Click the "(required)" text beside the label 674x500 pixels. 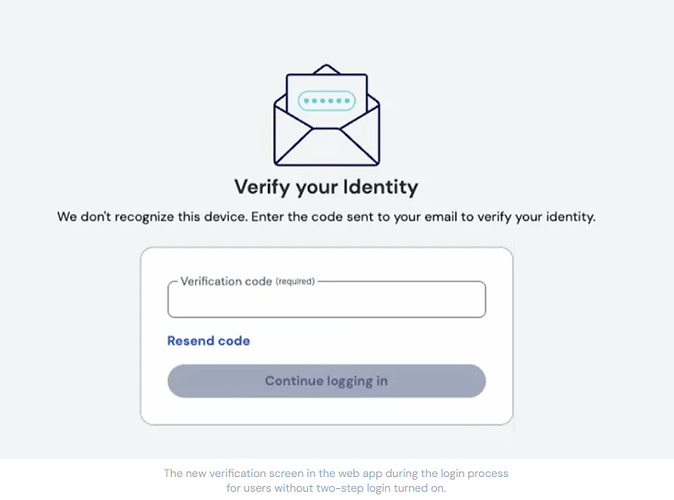(295, 282)
